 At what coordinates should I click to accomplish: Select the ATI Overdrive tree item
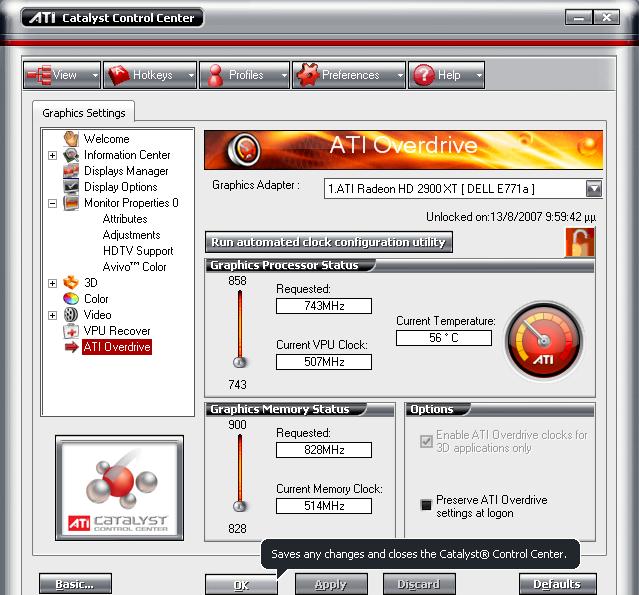[117, 347]
